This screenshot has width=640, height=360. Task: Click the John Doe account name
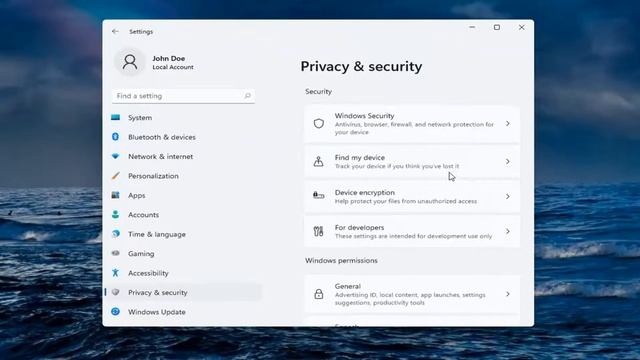pos(169,58)
